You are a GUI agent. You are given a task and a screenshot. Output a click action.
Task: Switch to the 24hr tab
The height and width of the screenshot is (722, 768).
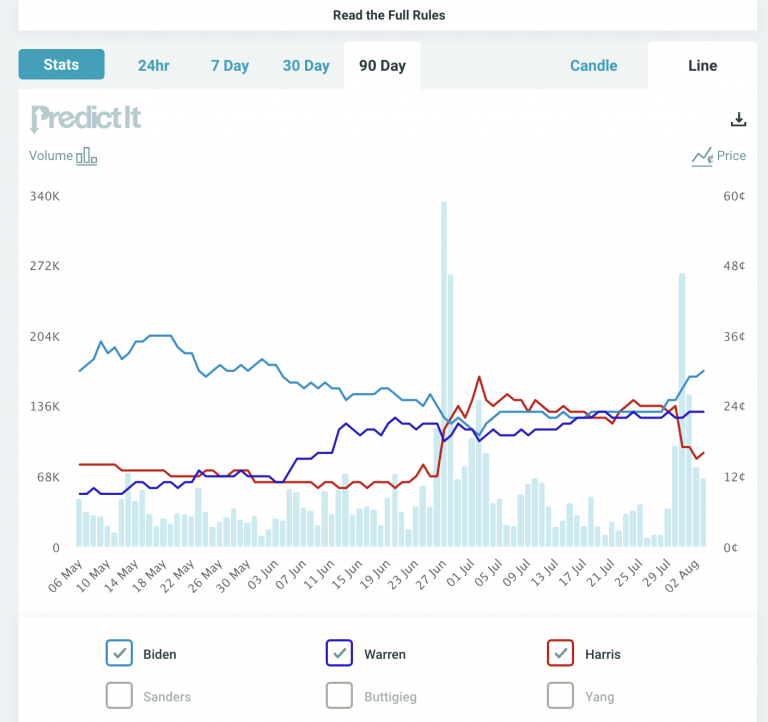154,65
